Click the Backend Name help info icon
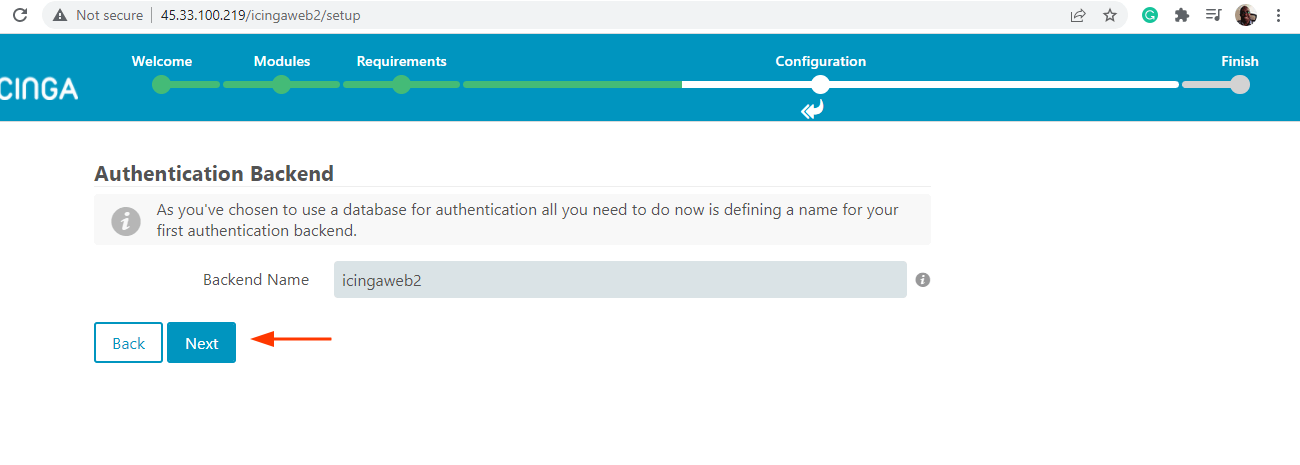The width and height of the screenshot is (1300, 465). coord(923,280)
